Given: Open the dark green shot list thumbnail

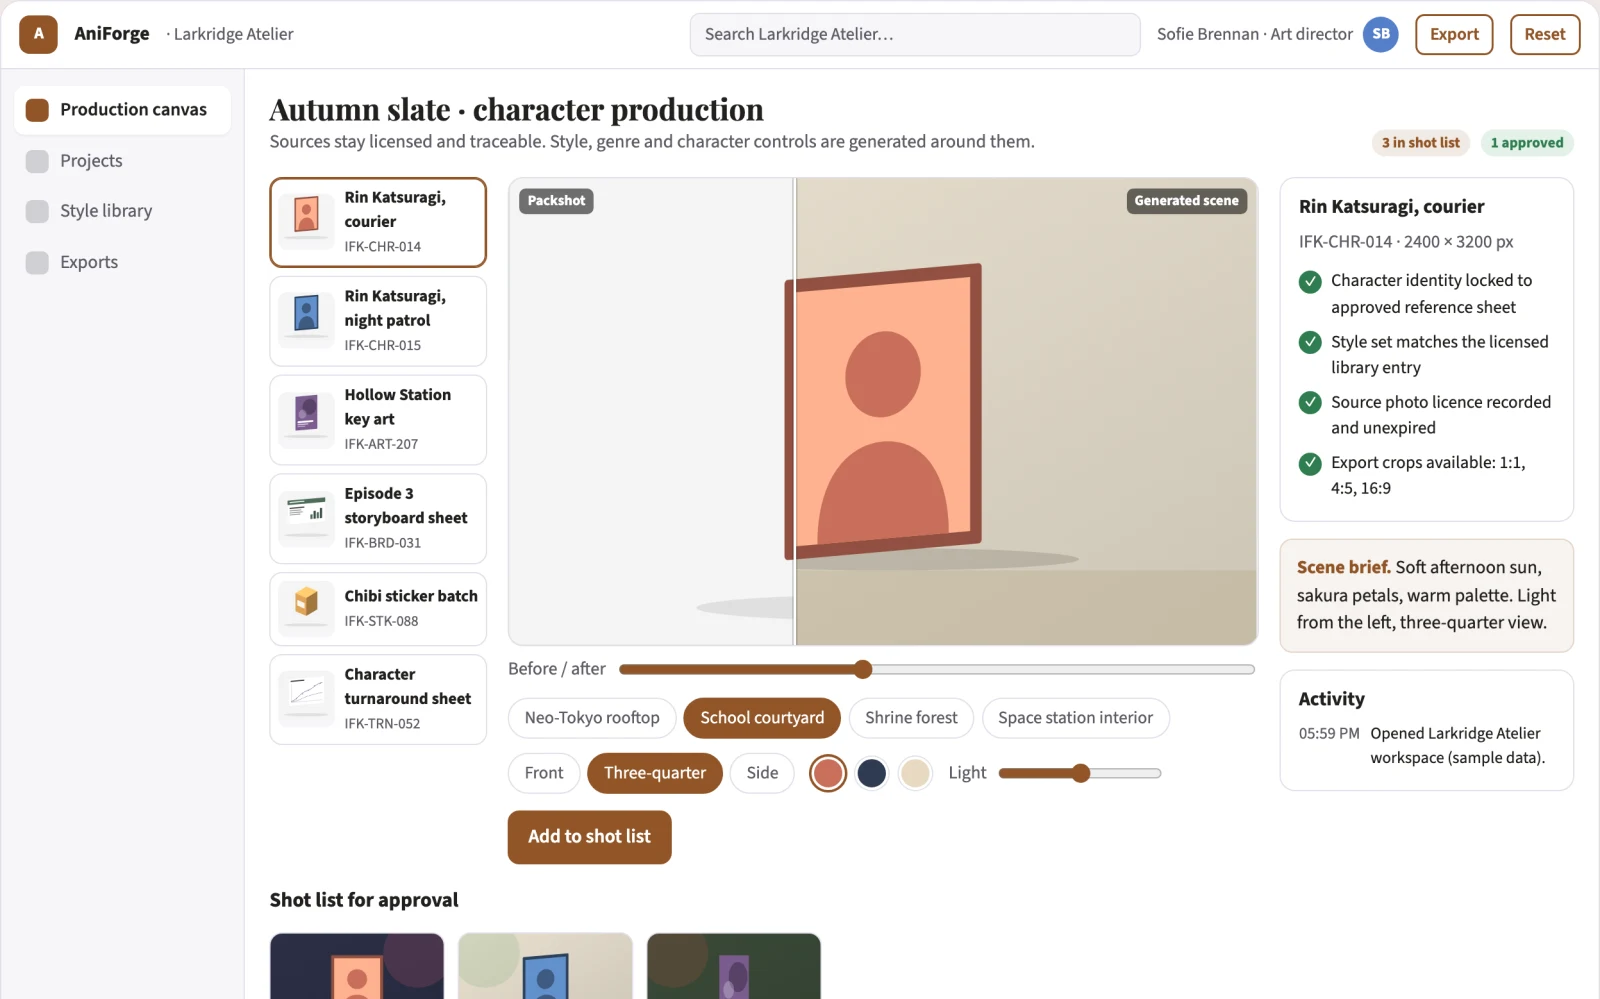Looking at the screenshot, I should pos(734,966).
